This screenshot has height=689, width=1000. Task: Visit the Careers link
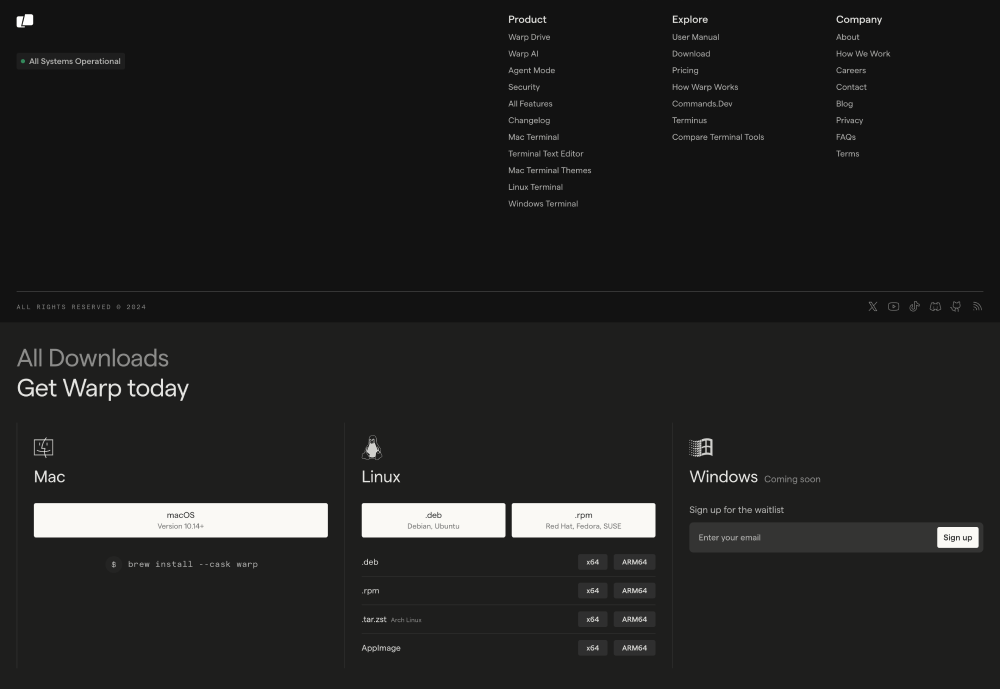point(851,70)
